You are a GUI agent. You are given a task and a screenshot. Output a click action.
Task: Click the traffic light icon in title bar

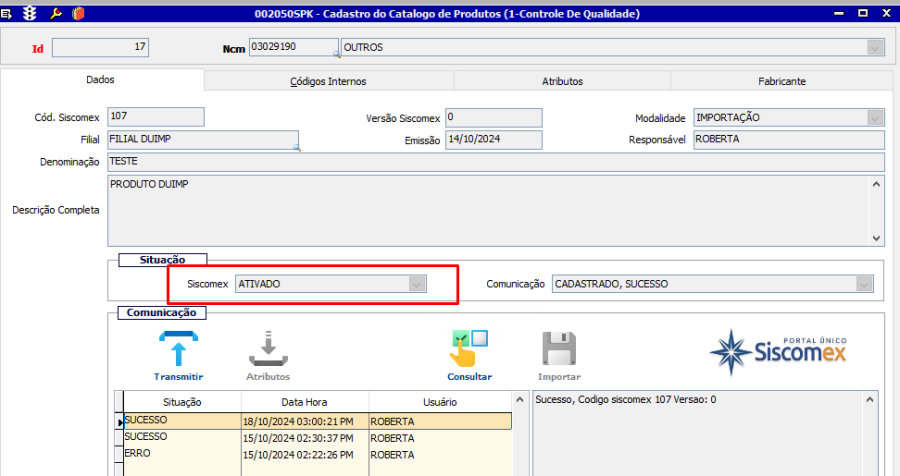(x=30, y=13)
